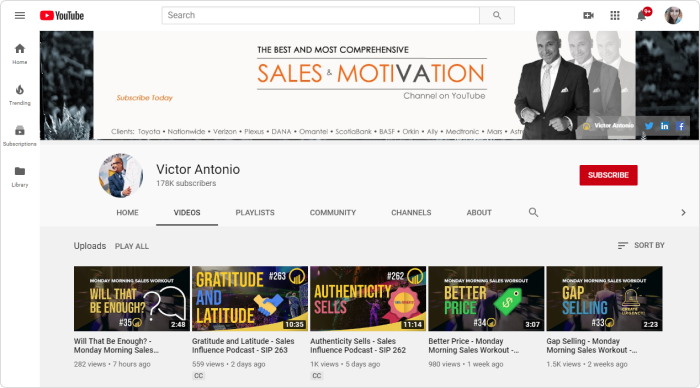The height and width of the screenshot is (388, 700).
Task: Open the Channels tab
Action: click(x=411, y=213)
